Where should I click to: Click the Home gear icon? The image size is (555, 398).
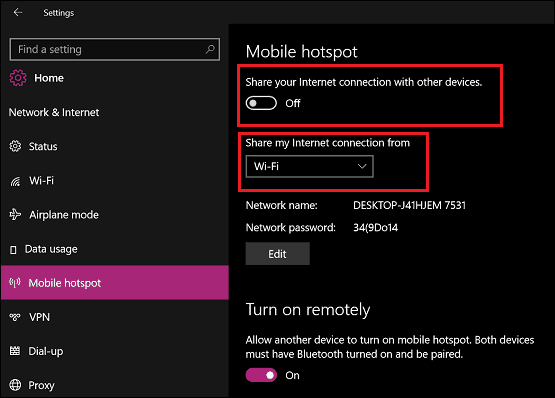18,78
